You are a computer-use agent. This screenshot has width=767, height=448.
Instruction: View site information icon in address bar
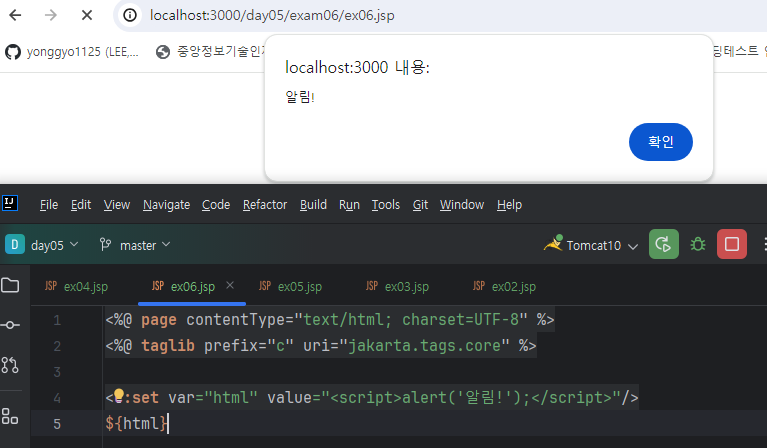(x=130, y=15)
